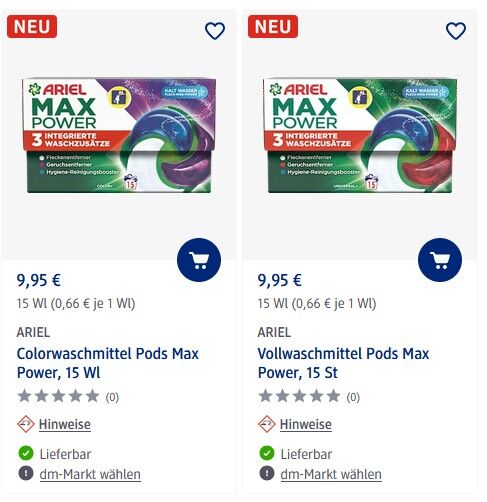Choose dm-Markt wählen for Colorwaschmittel
This screenshot has height=502, width=487.
click(x=90, y=474)
